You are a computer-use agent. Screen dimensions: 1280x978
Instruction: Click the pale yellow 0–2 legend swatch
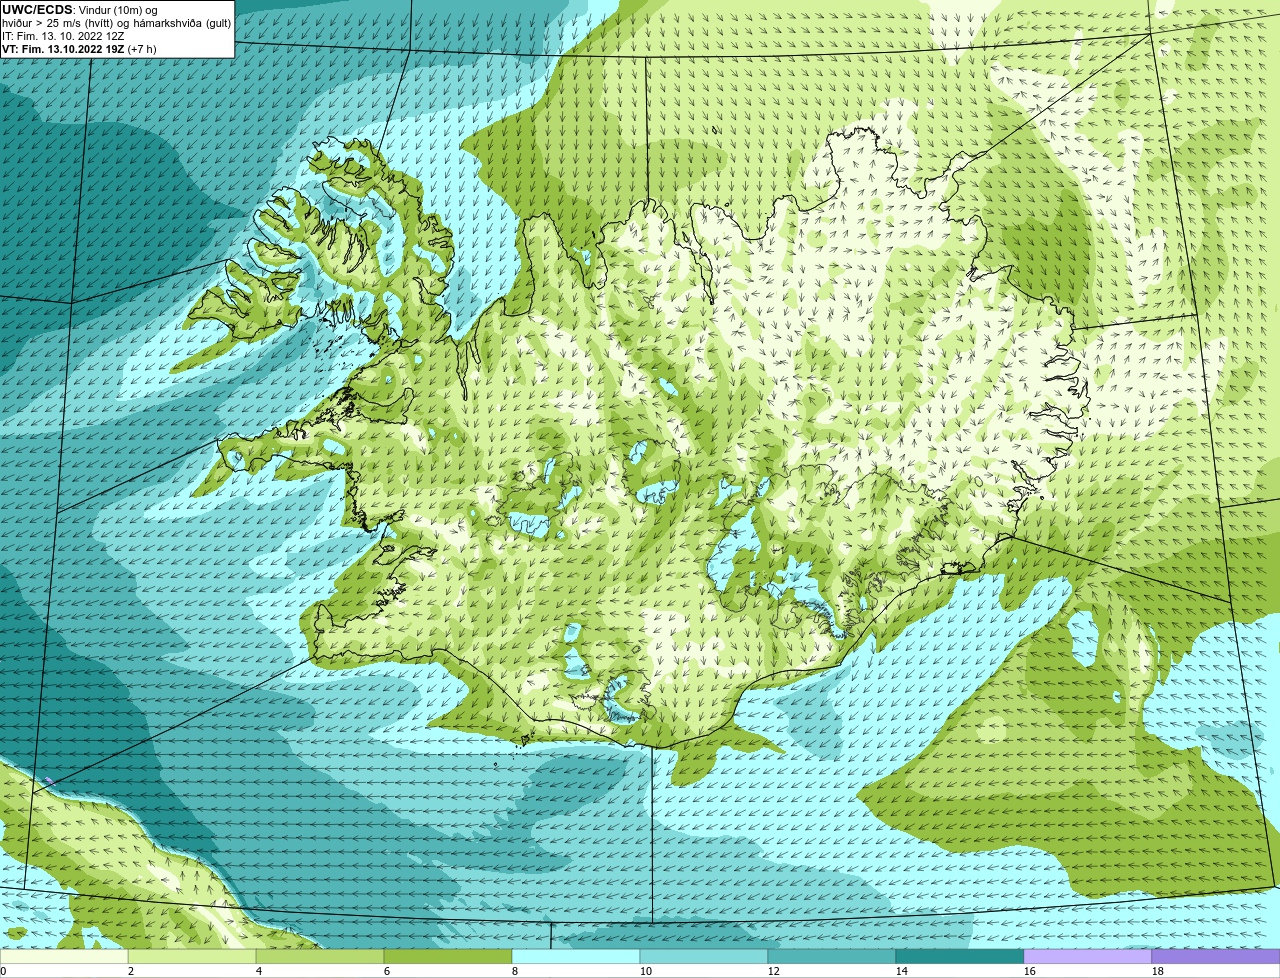[64, 957]
